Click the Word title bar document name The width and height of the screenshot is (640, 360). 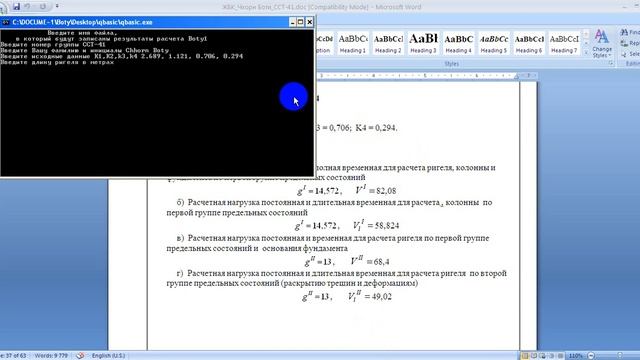[x=322, y=7]
